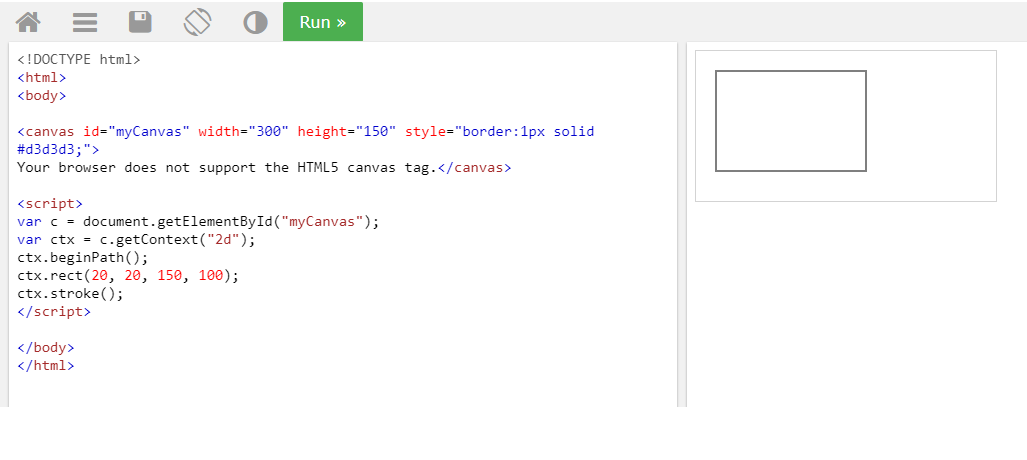Click the height="150" attribute in the canvas tag

[x=346, y=131]
